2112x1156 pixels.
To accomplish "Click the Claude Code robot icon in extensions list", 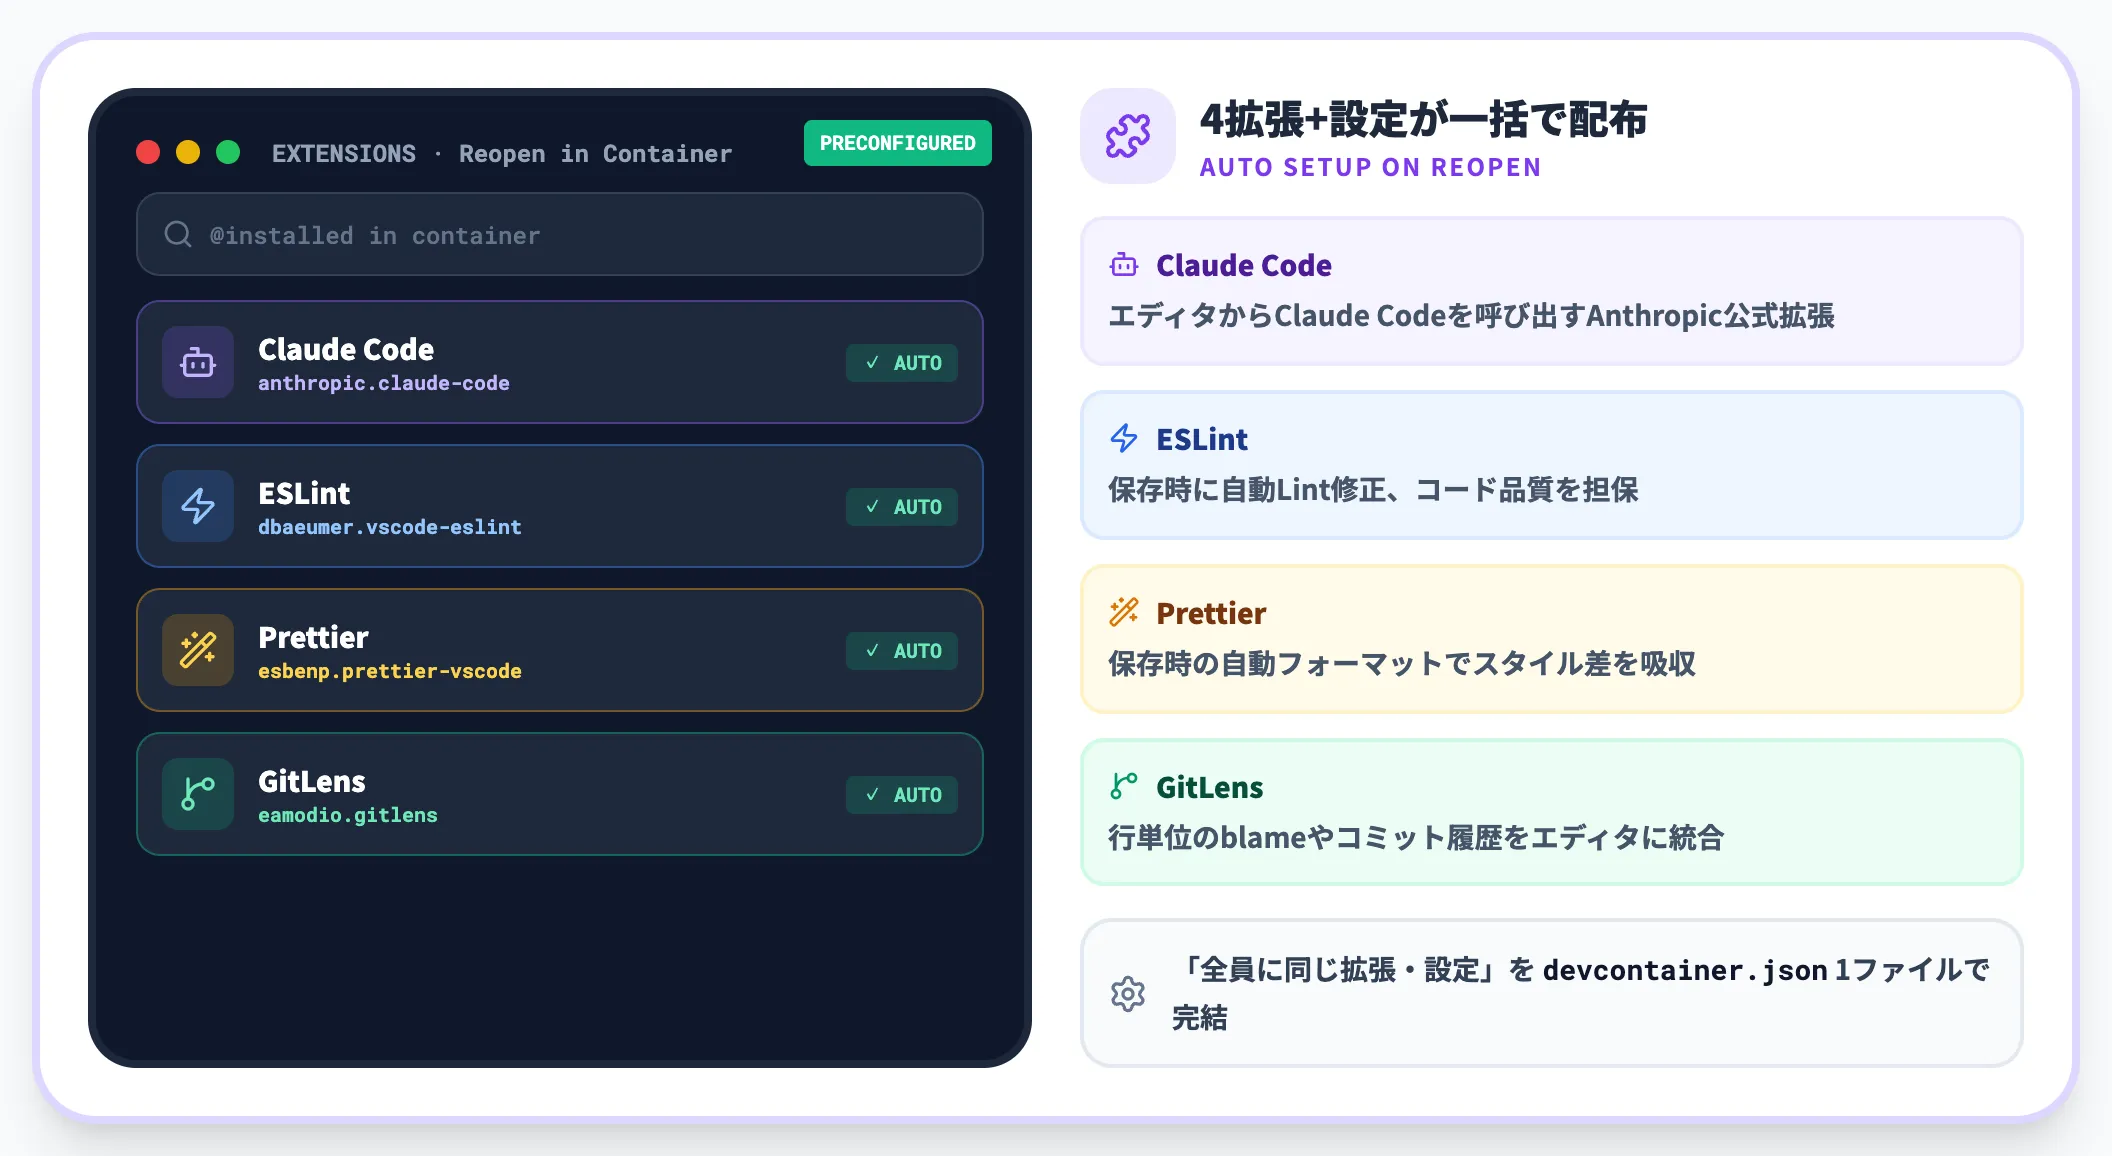I will tap(198, 362).
